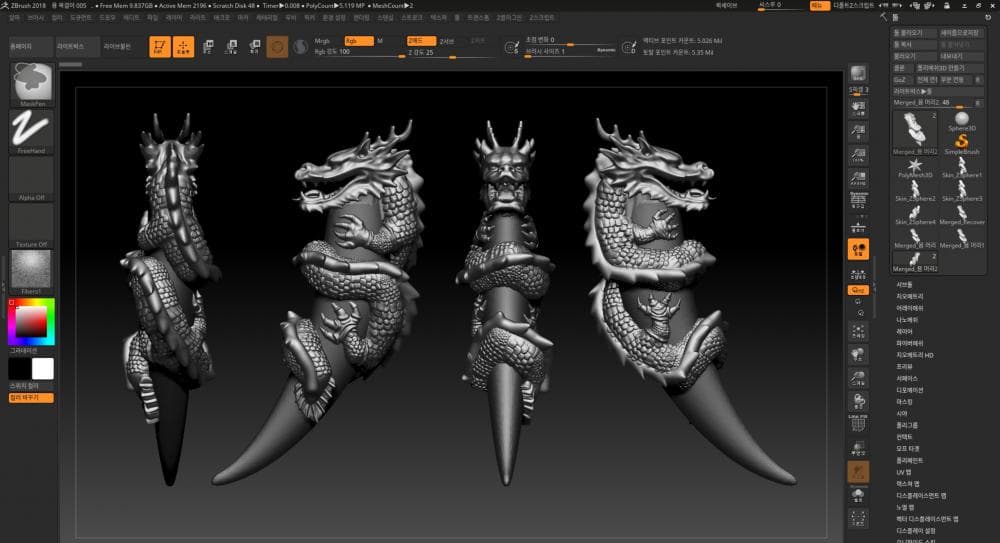Toggle the Mrgb mode button
Screen dimensions: 1000x543
[x=323, y=41]
